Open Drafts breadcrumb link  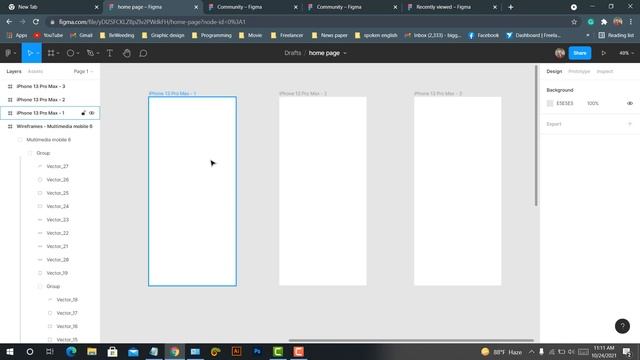pyautogui.click(x=293, y=53)
